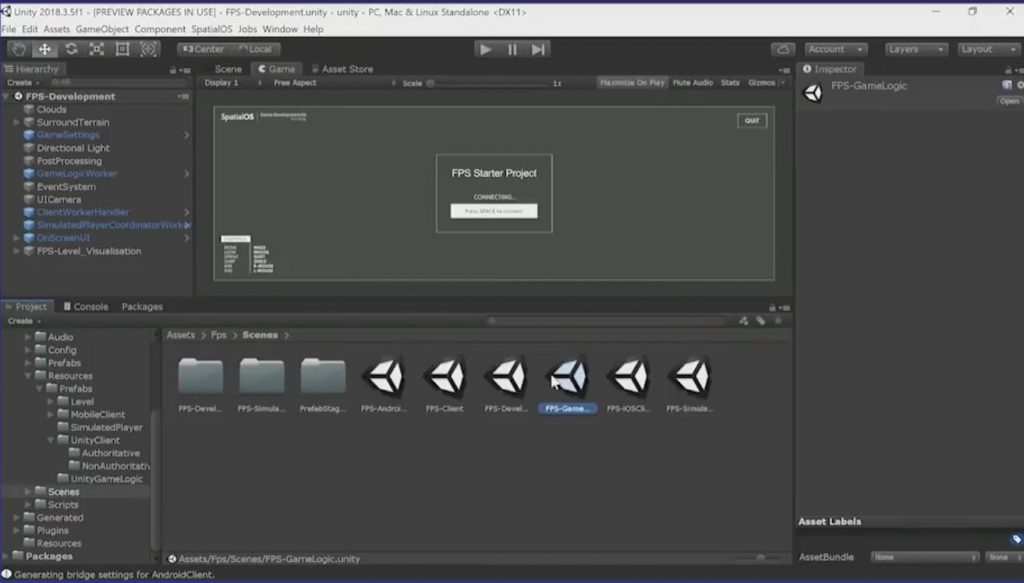Lock the Project panel
Image resolution: width=1024 pixels, height=583 pixels.
point(772,307)
